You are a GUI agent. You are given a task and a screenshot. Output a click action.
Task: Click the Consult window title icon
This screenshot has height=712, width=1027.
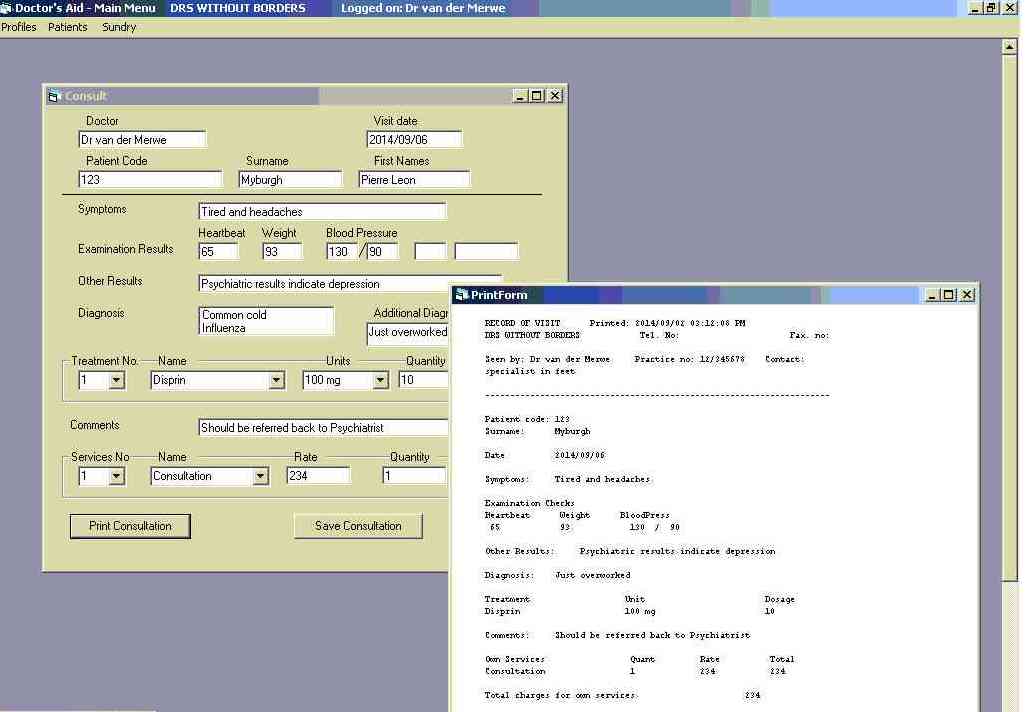pos(55,96)
